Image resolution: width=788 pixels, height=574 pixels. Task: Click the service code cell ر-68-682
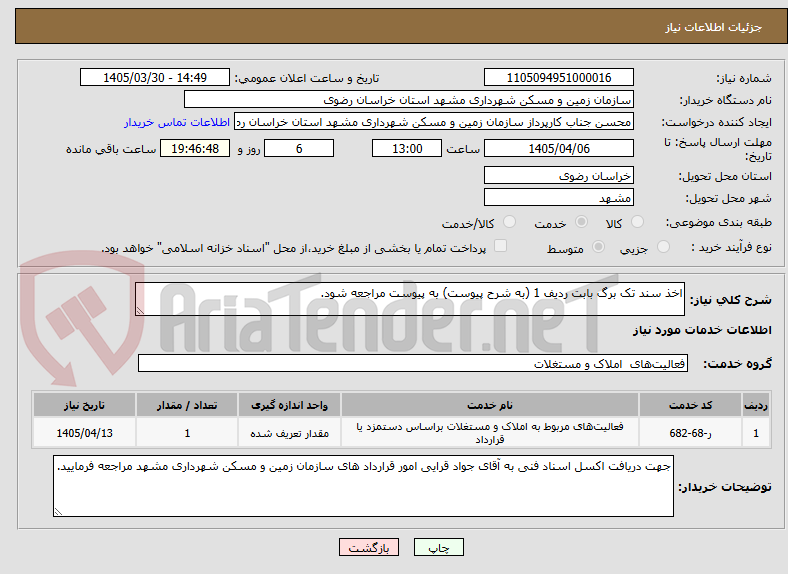tap(691, 432)
